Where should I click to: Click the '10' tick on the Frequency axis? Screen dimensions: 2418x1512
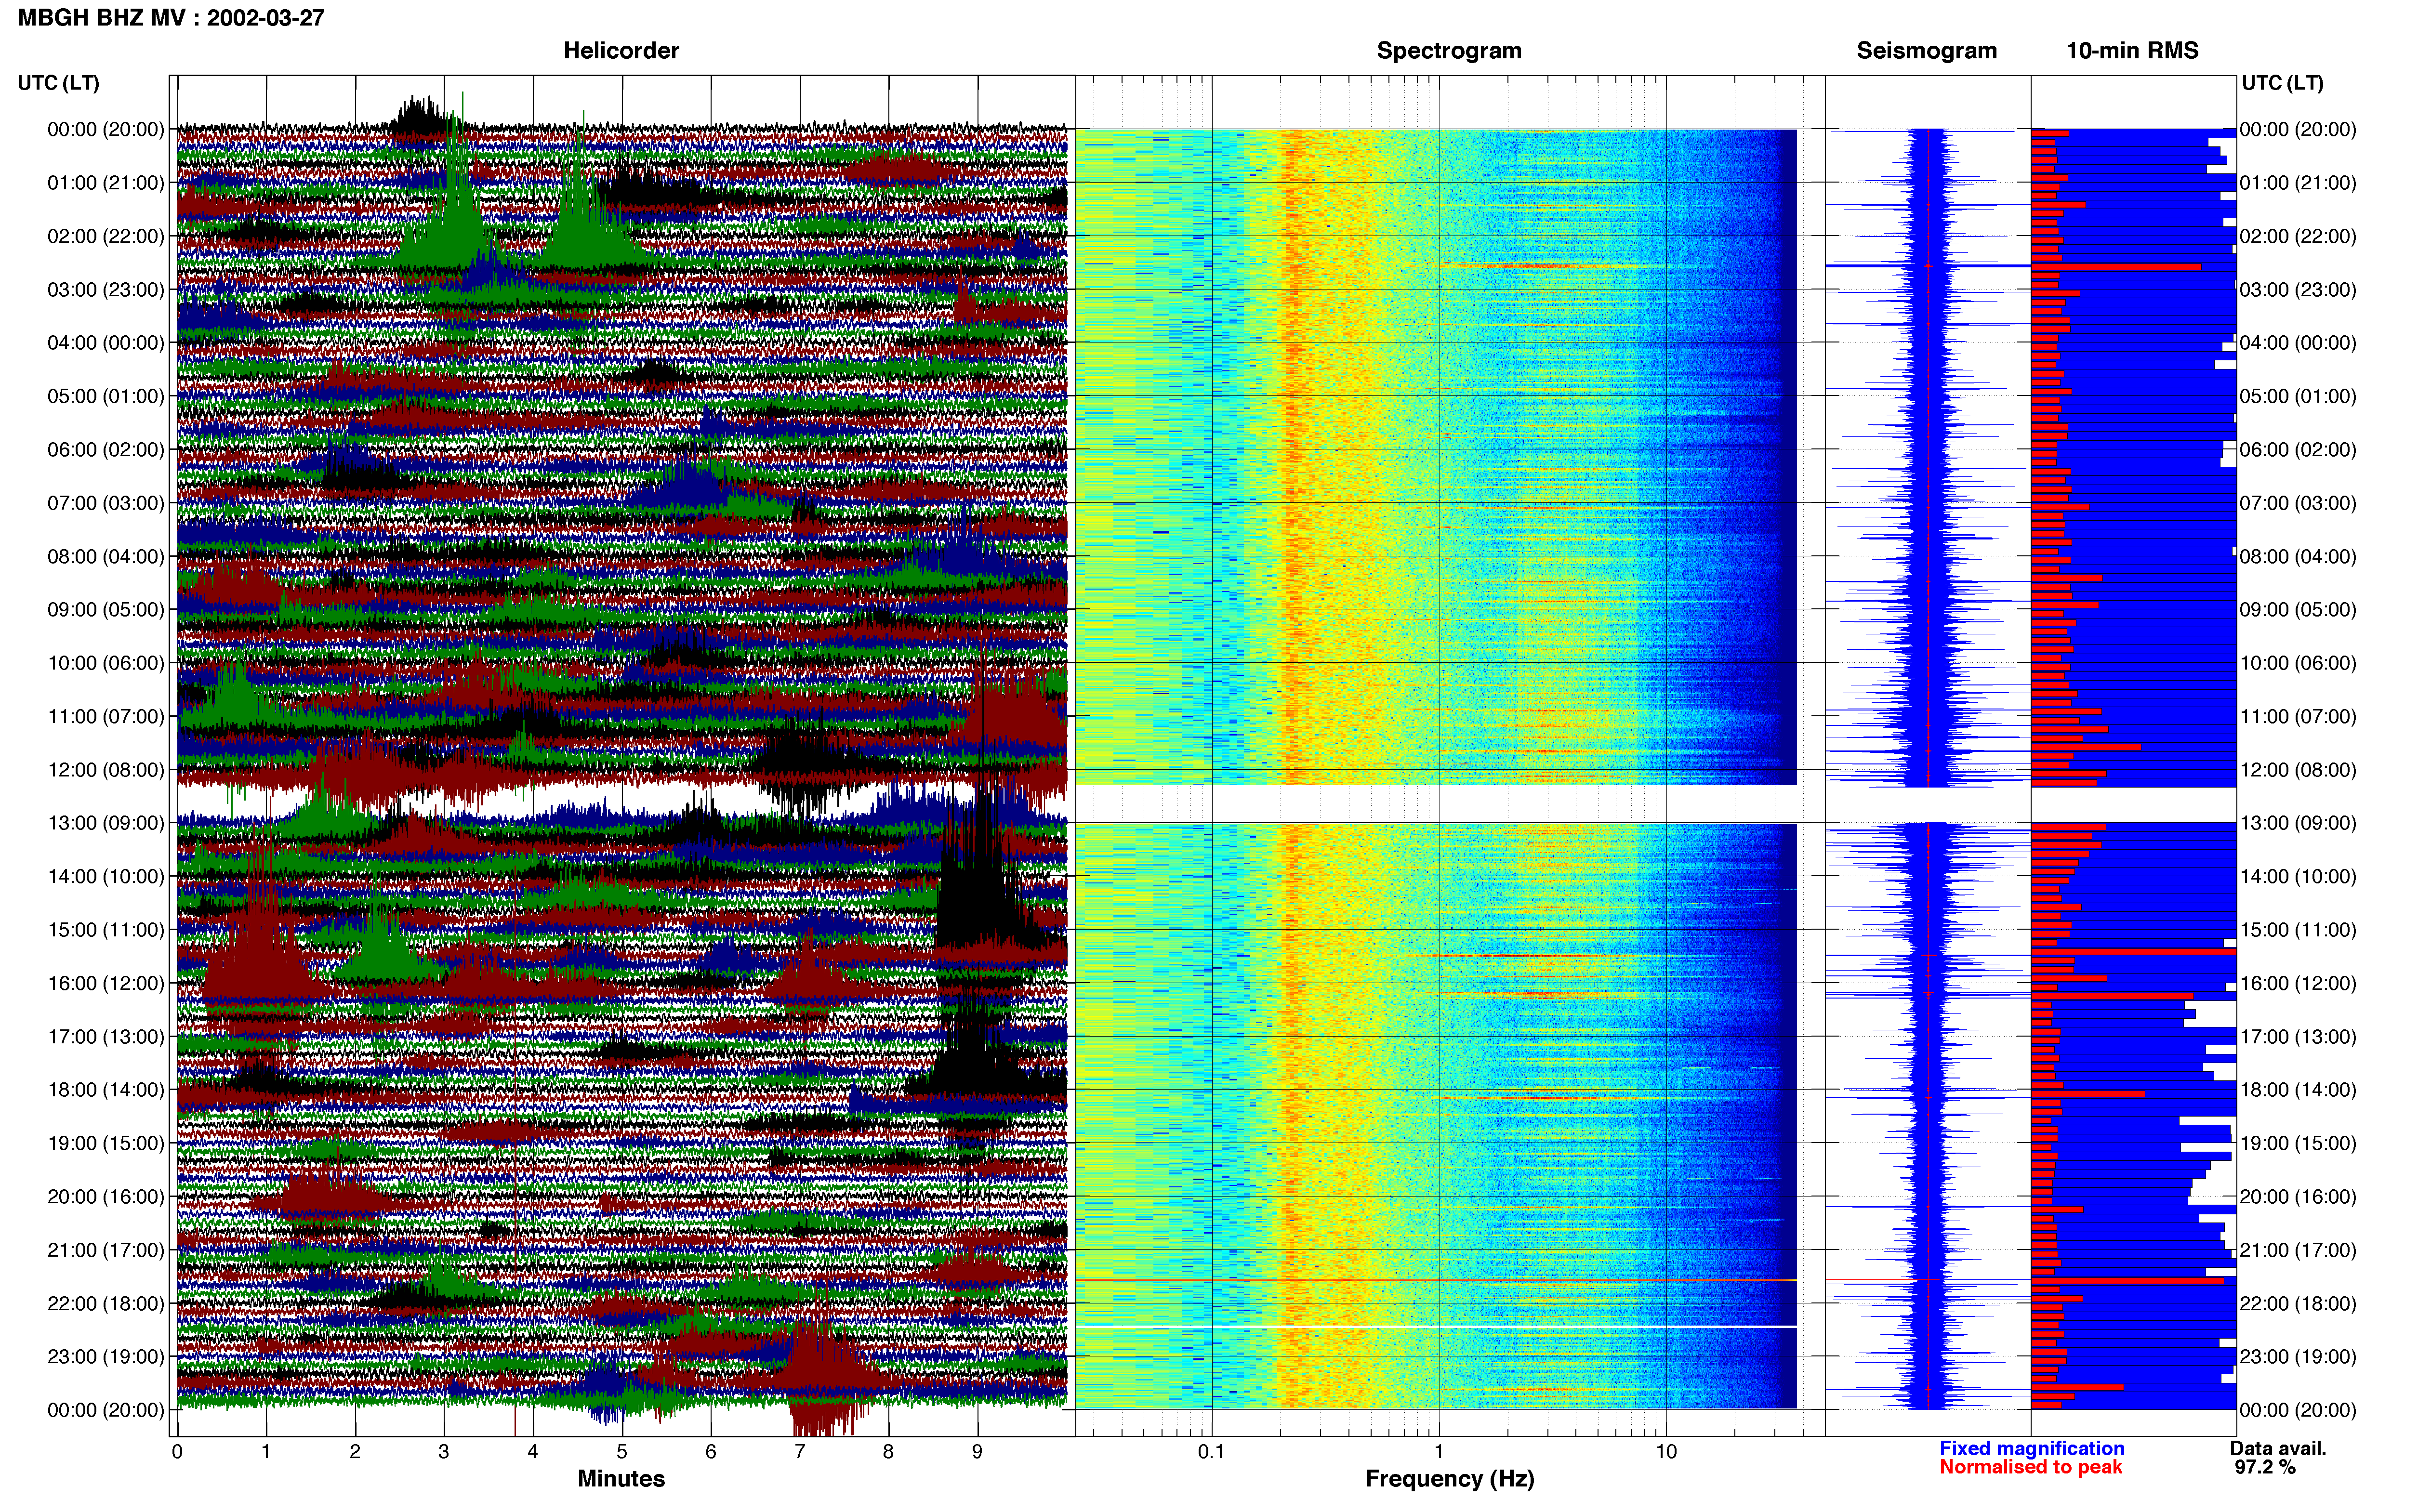pyautogui.click(x=1666, y=1452)
